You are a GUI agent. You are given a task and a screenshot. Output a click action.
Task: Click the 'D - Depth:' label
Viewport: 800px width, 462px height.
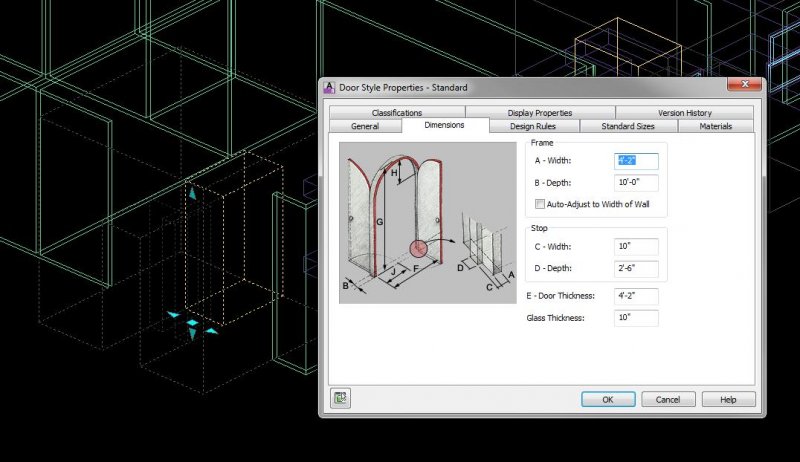tap(553, 268)
